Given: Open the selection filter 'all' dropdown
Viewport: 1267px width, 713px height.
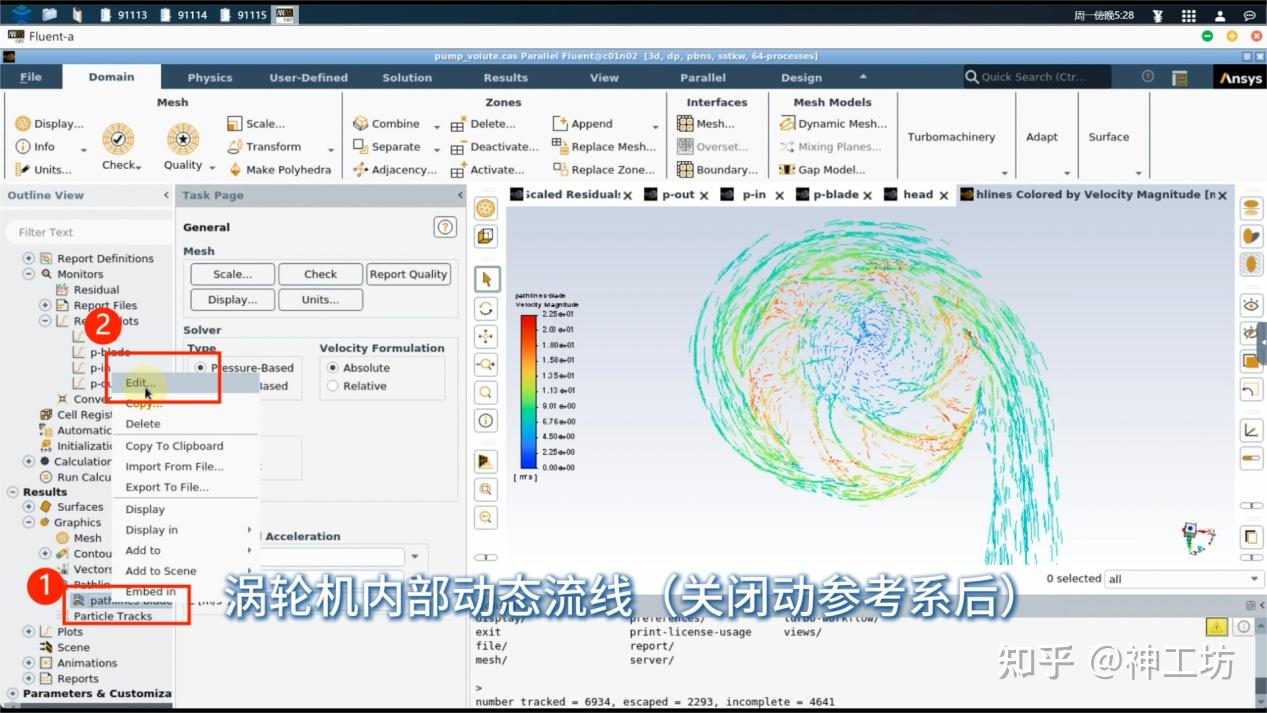Looking at the screenshot, I should (x=1184, y=578).
